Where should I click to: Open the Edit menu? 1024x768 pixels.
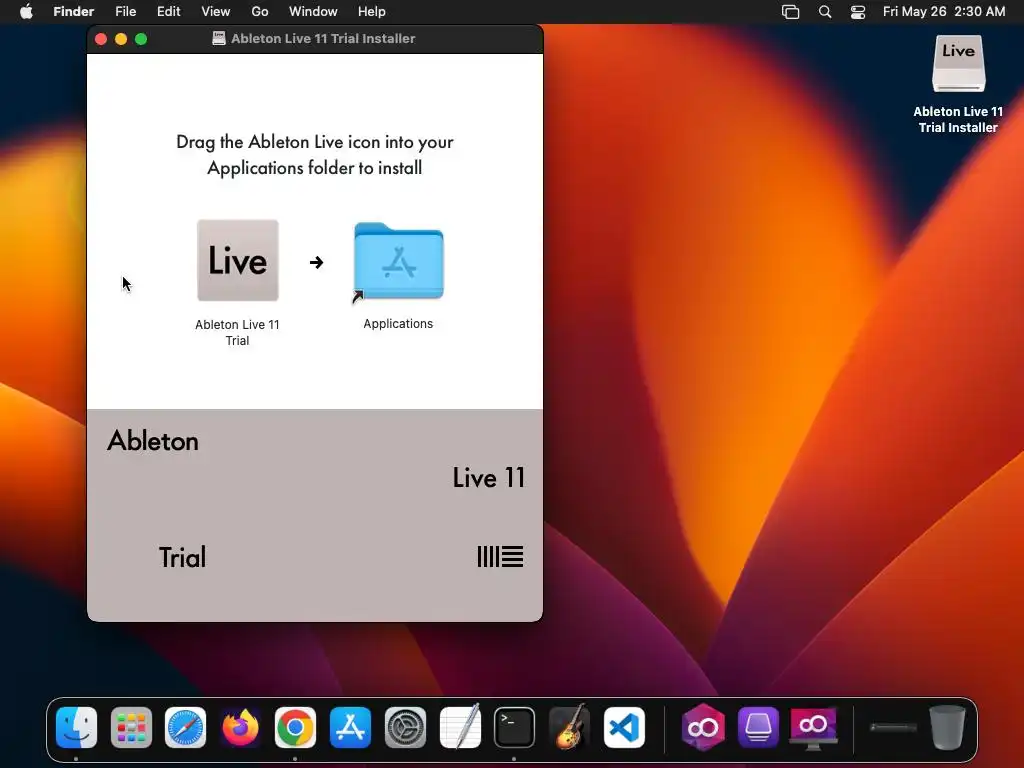168,12
